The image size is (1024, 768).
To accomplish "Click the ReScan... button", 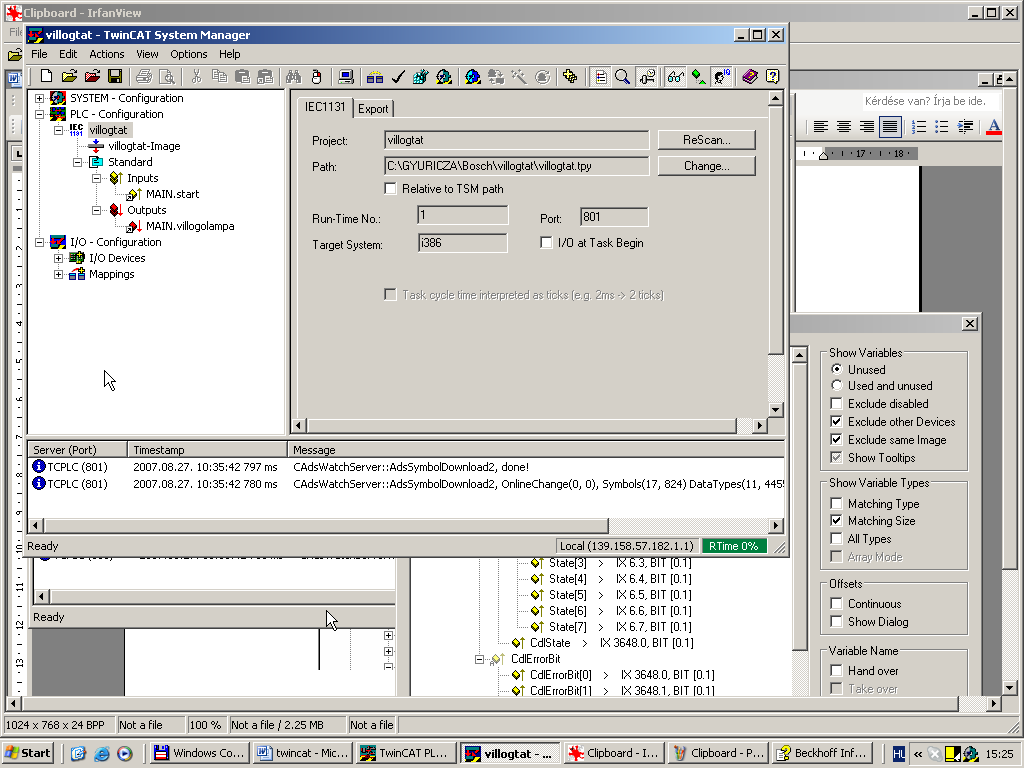I will coord(707,140).
